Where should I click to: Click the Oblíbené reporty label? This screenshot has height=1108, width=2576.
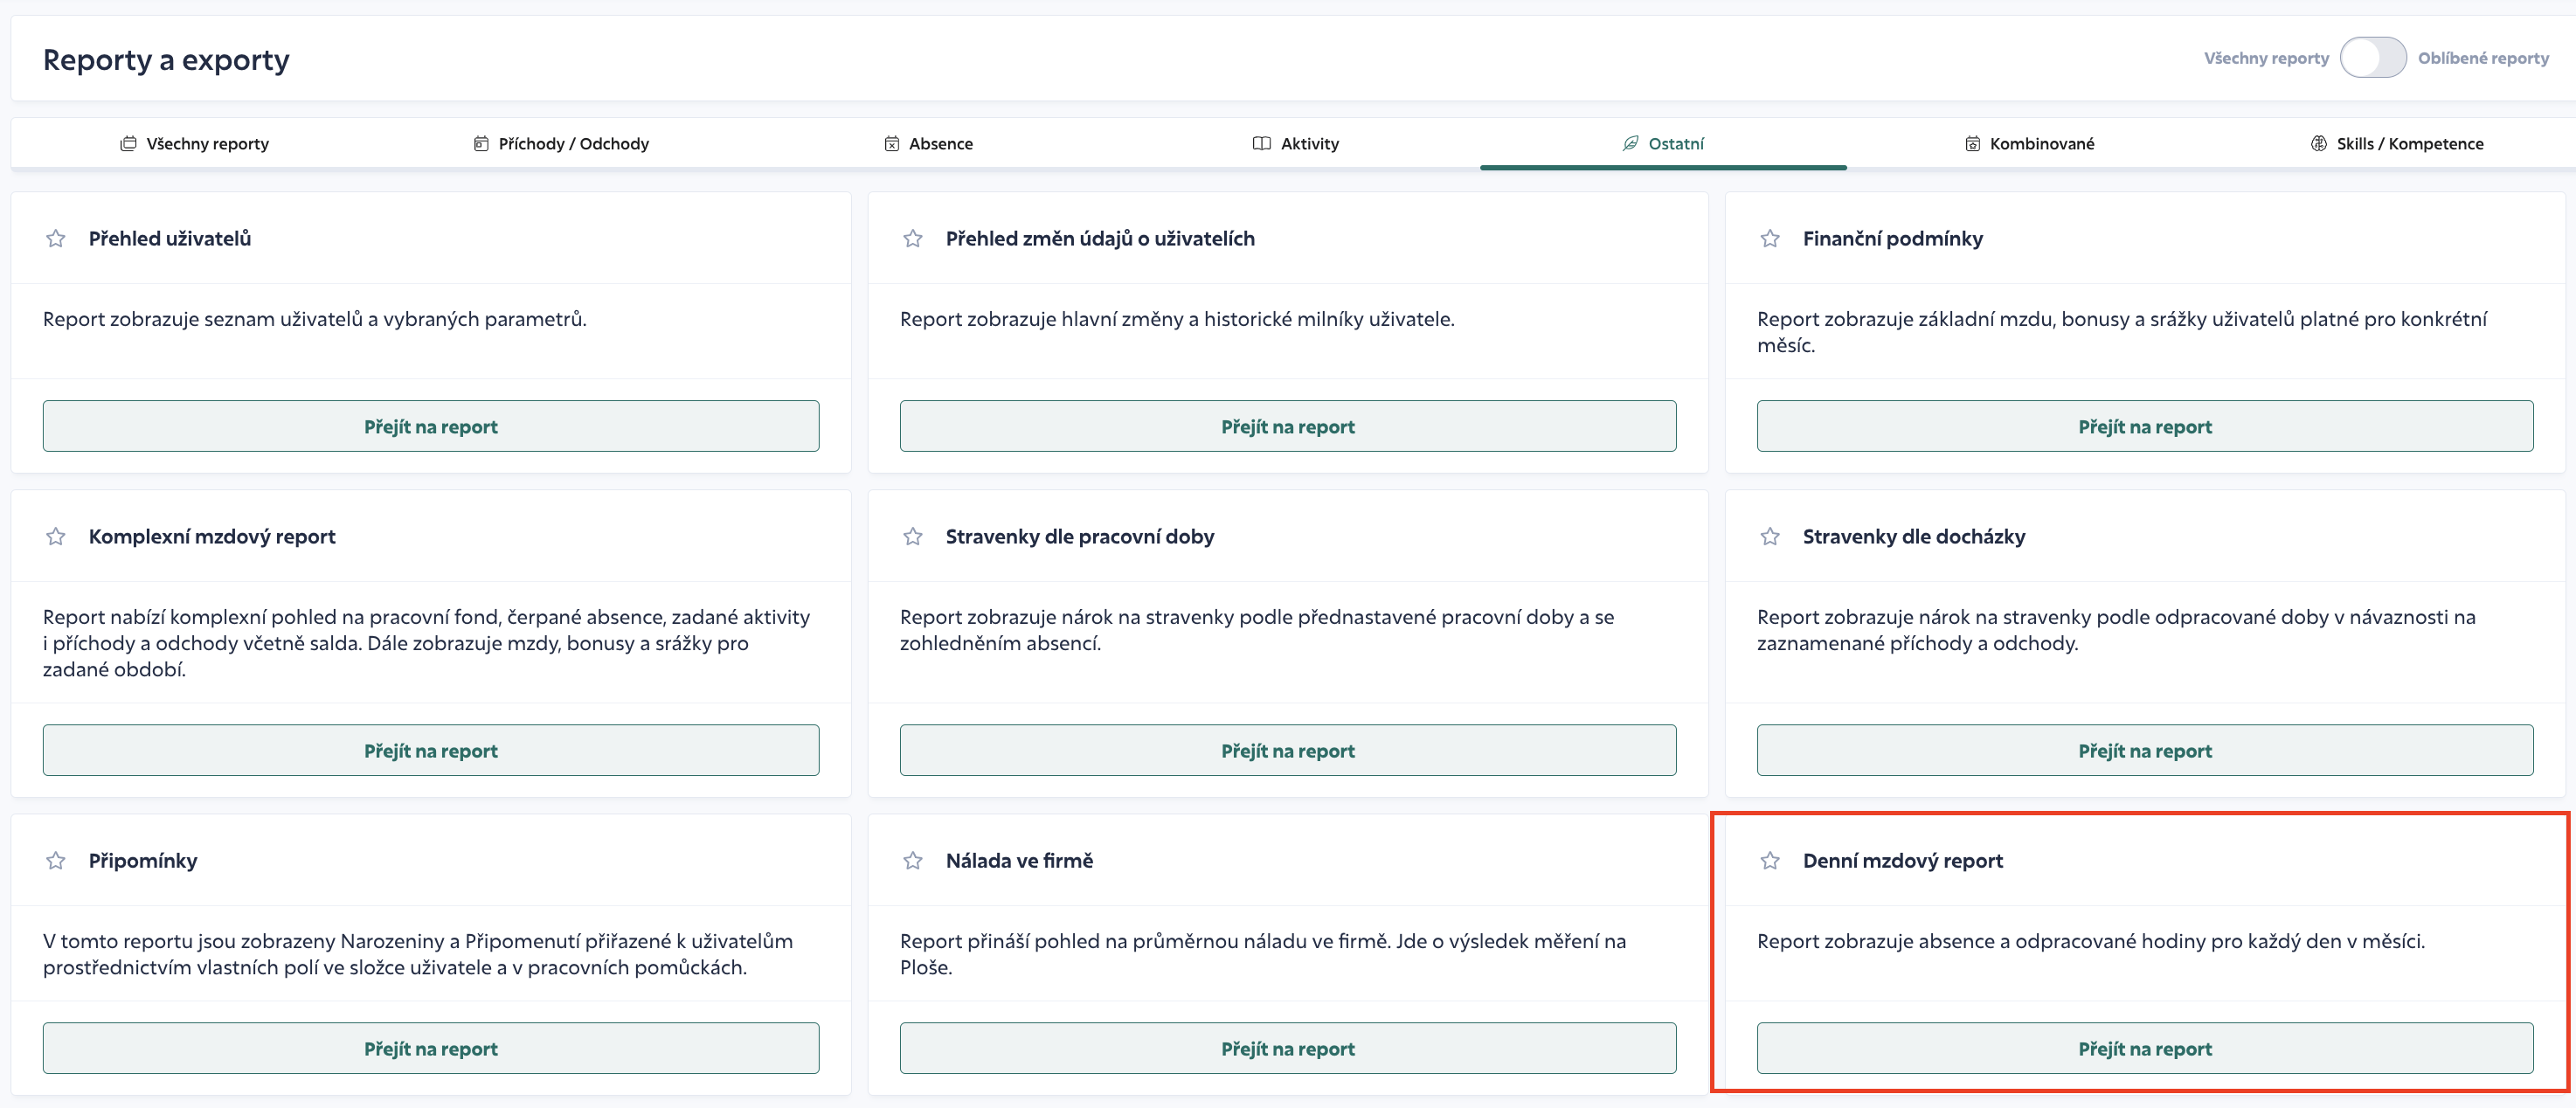(x=2483, y=58)
